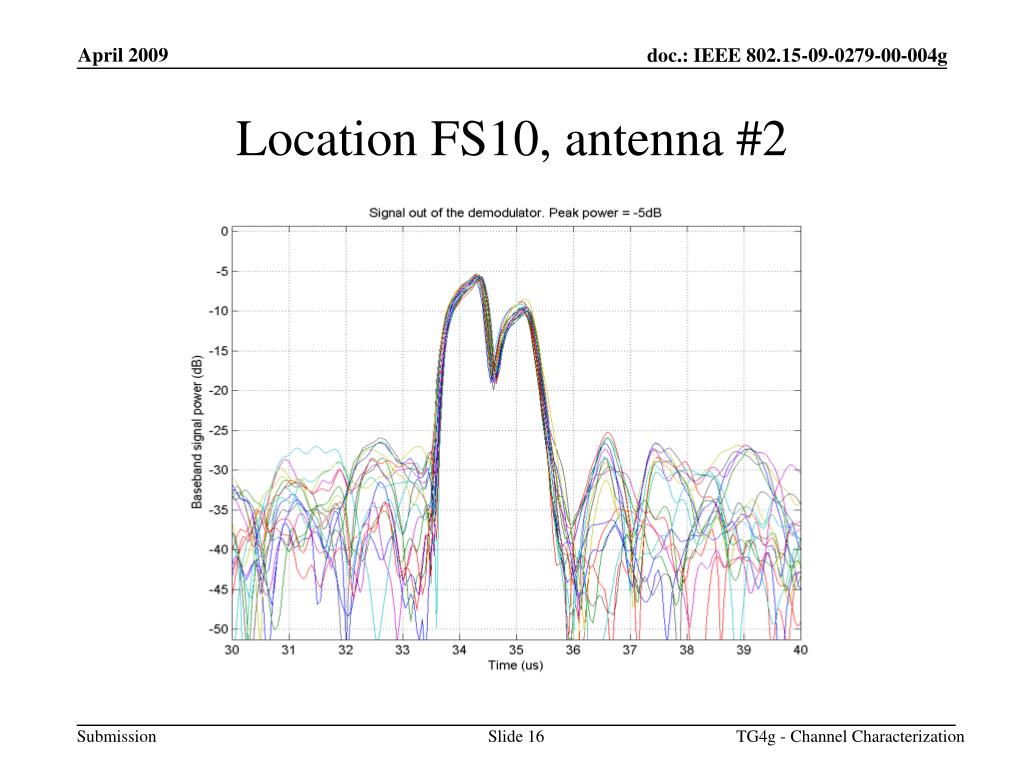Click the 'Submission' footer text

116,737
